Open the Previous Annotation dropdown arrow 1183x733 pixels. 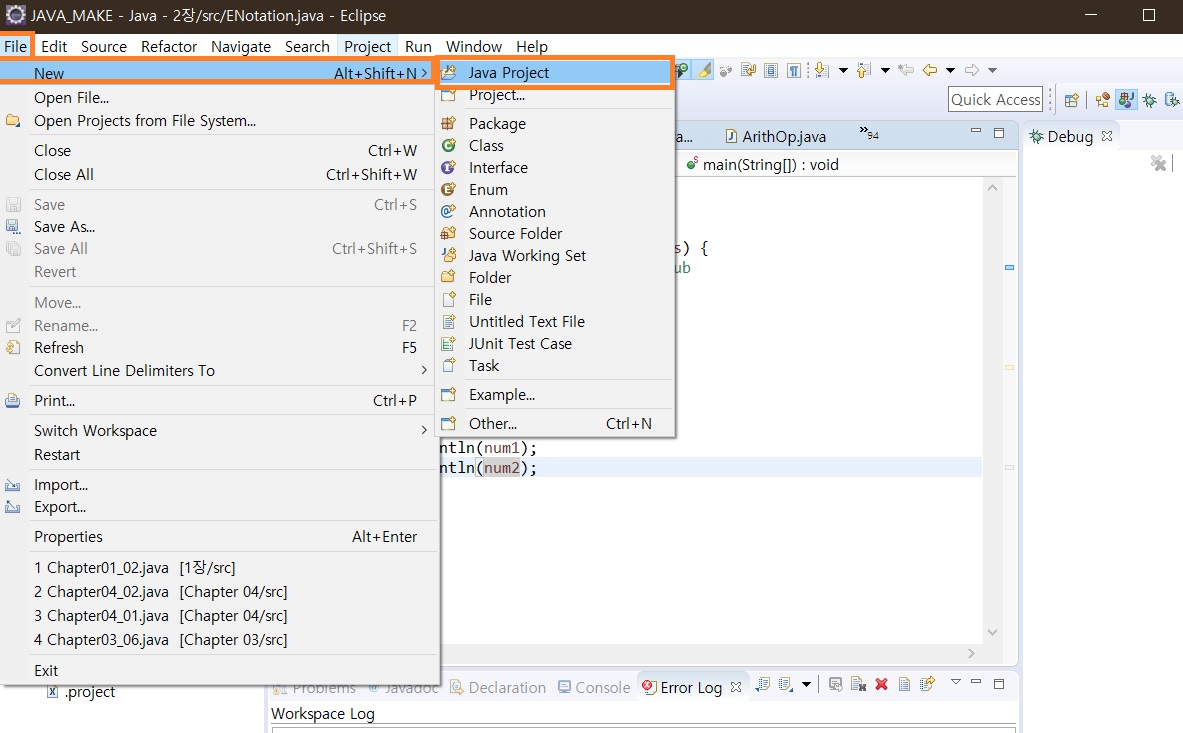[x=885, y=70]
